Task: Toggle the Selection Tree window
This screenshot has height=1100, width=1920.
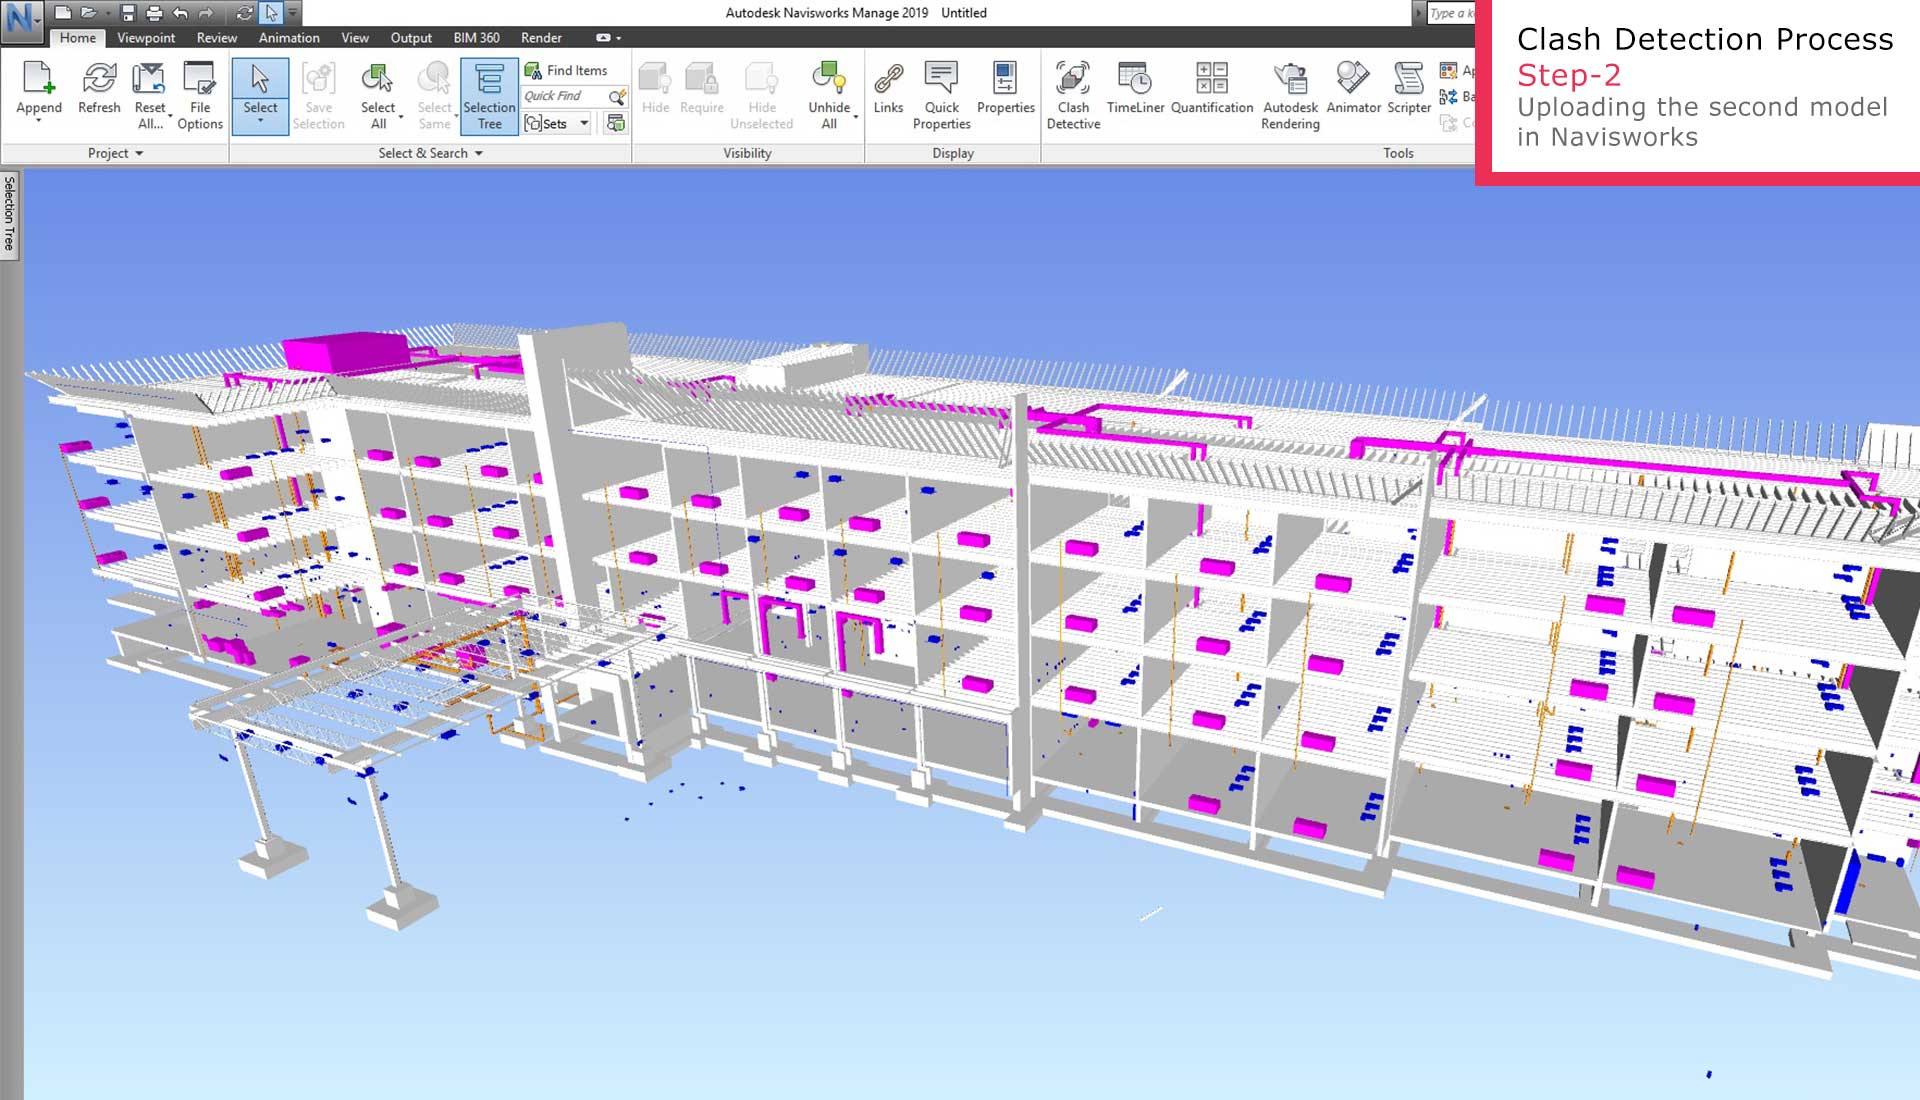Action: (x=489, y=95)
